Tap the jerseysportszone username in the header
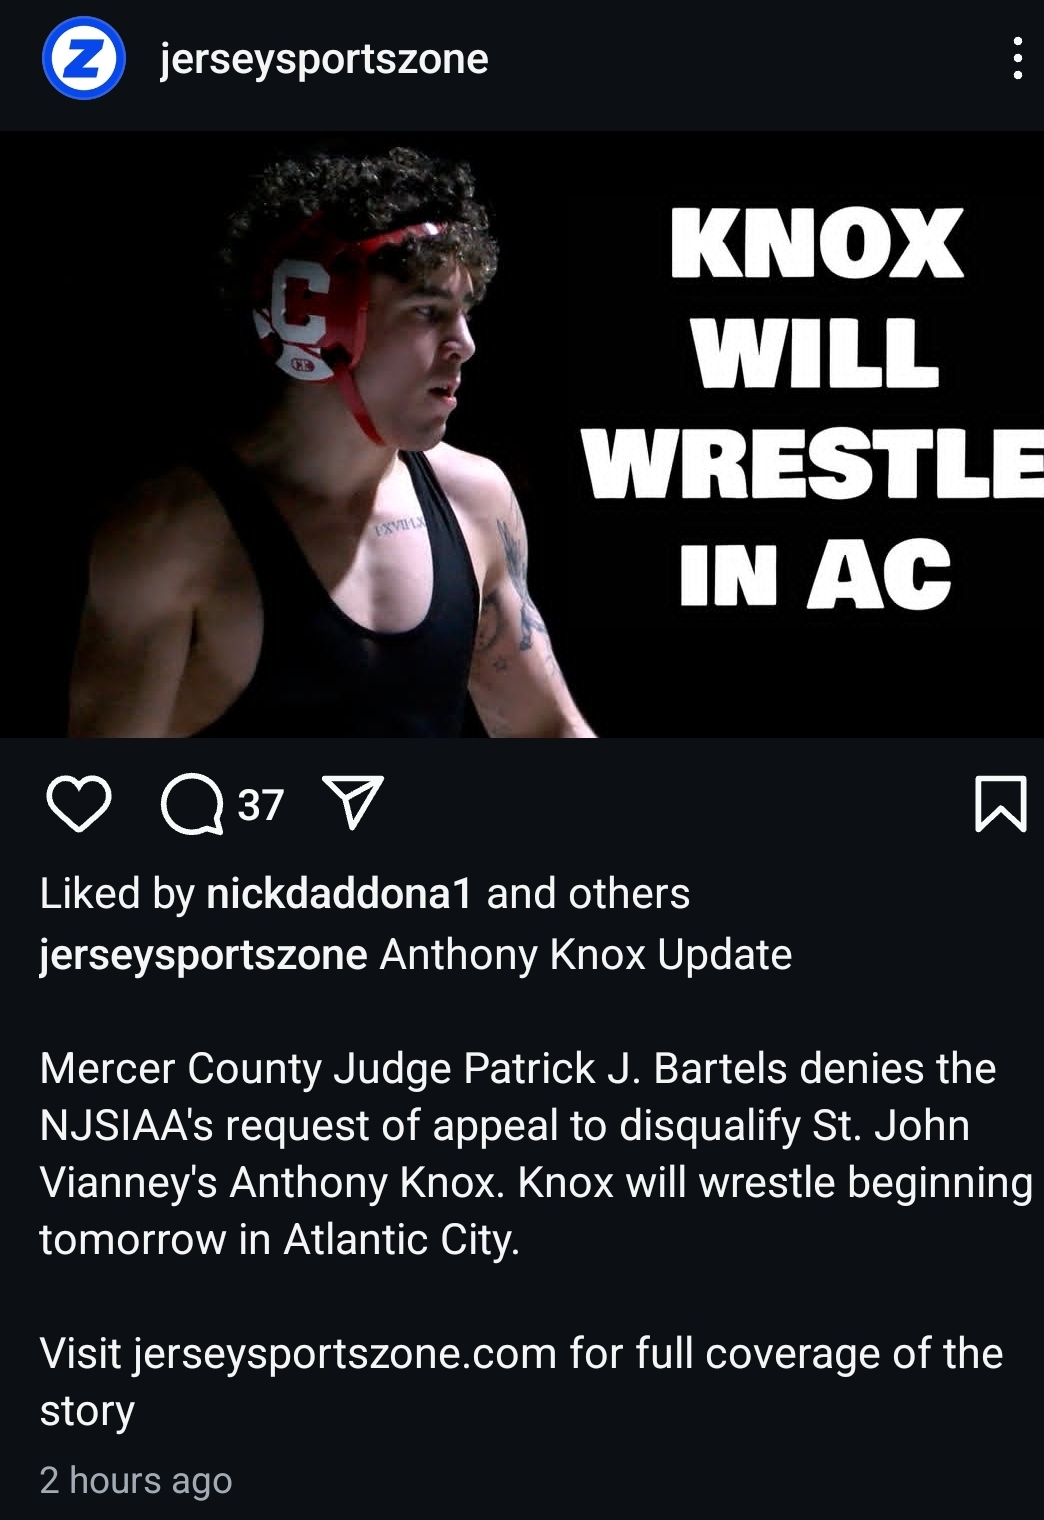 coord(324,59)
